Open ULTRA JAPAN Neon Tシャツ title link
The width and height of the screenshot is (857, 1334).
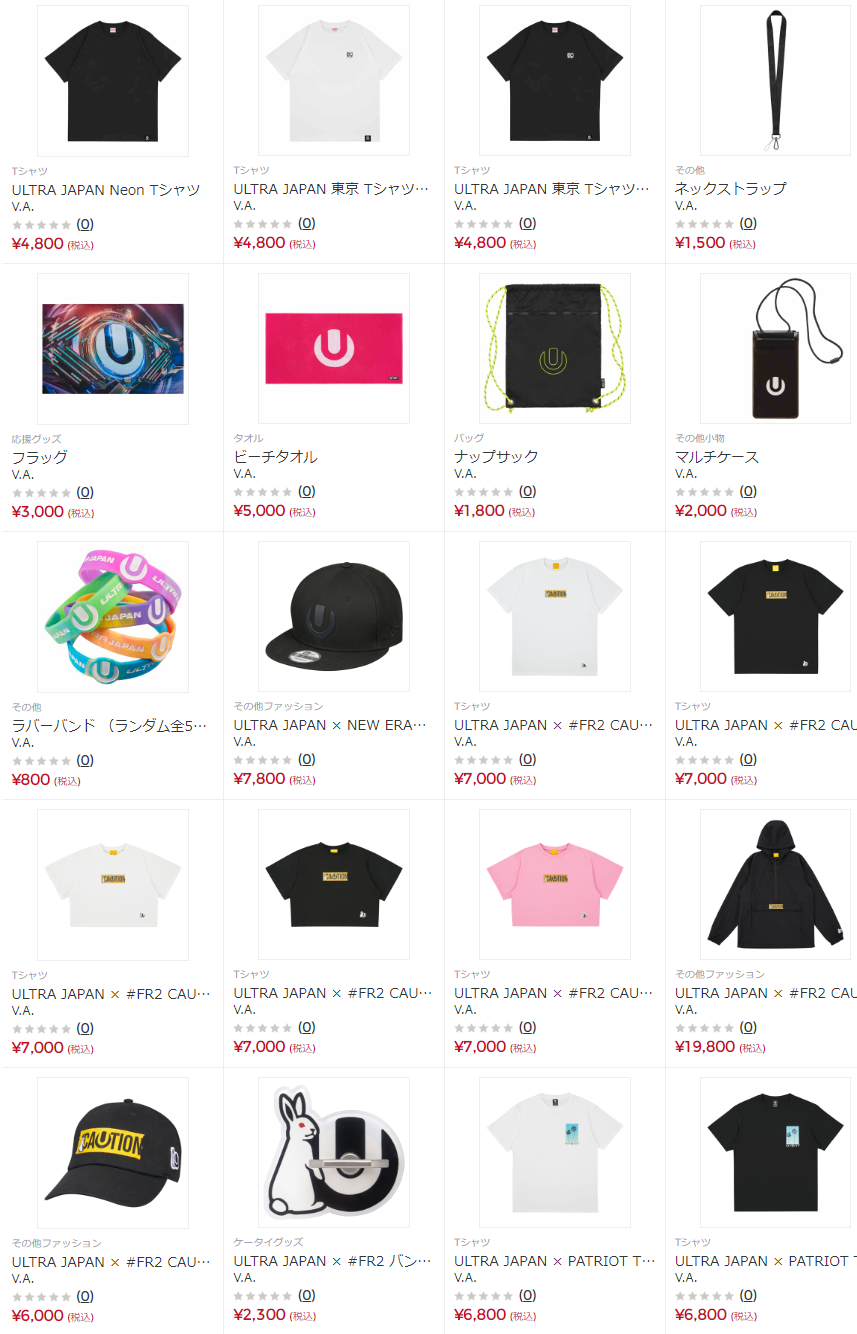[x=106, y=189]
